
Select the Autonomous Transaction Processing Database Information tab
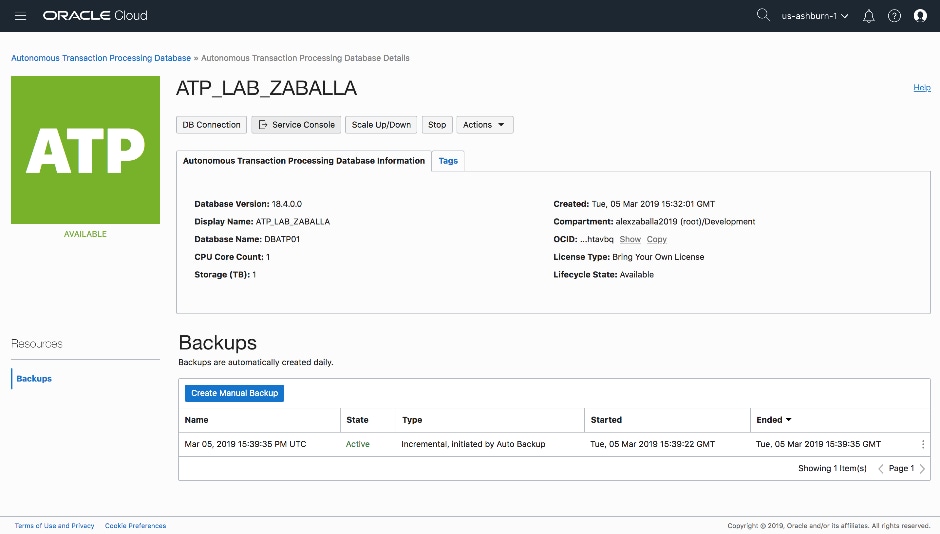(304, 161)
